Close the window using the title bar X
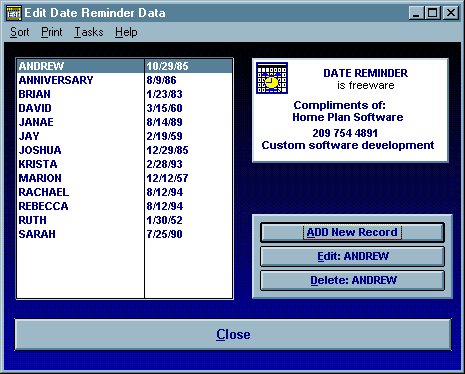The image size is (465, 374). (451, 13)
